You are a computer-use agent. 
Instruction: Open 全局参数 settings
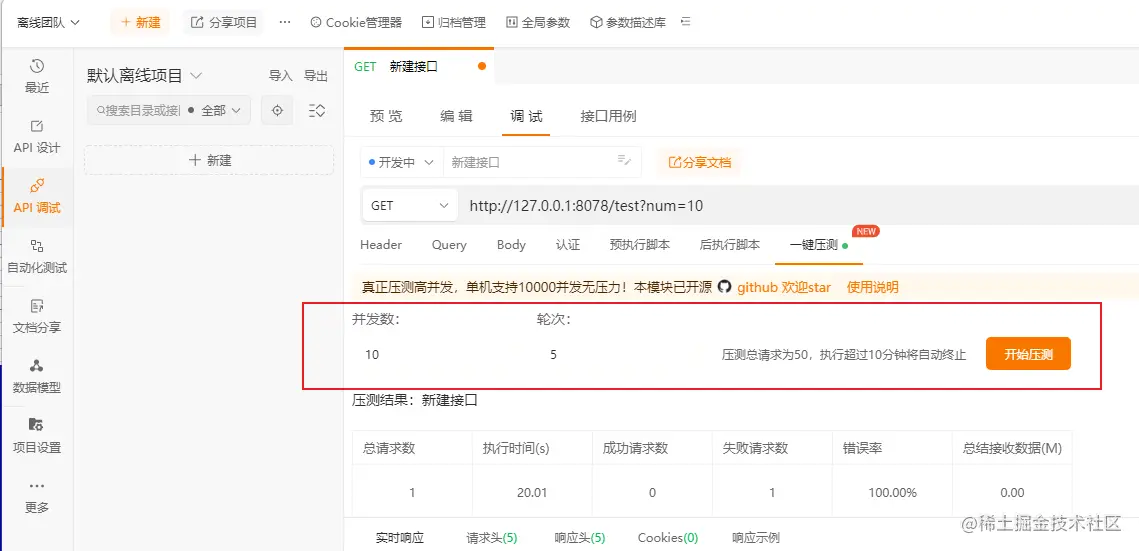coord(538,23)
